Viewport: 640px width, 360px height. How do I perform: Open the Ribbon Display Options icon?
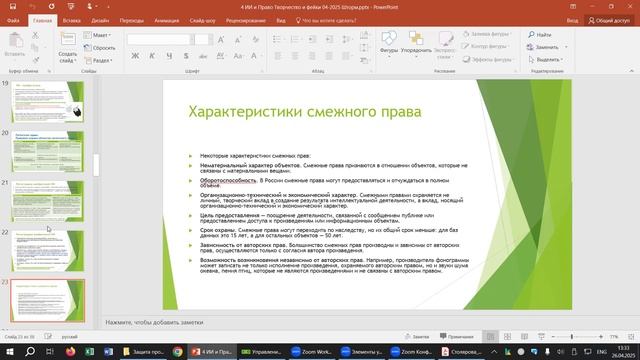(573, 7)
